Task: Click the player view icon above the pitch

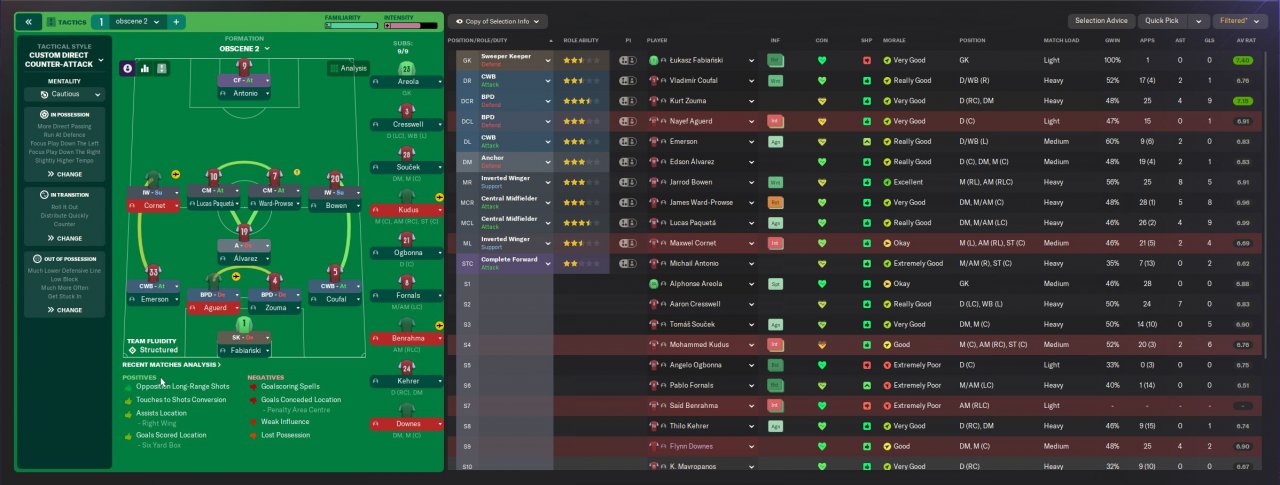Action: [128, 68]
